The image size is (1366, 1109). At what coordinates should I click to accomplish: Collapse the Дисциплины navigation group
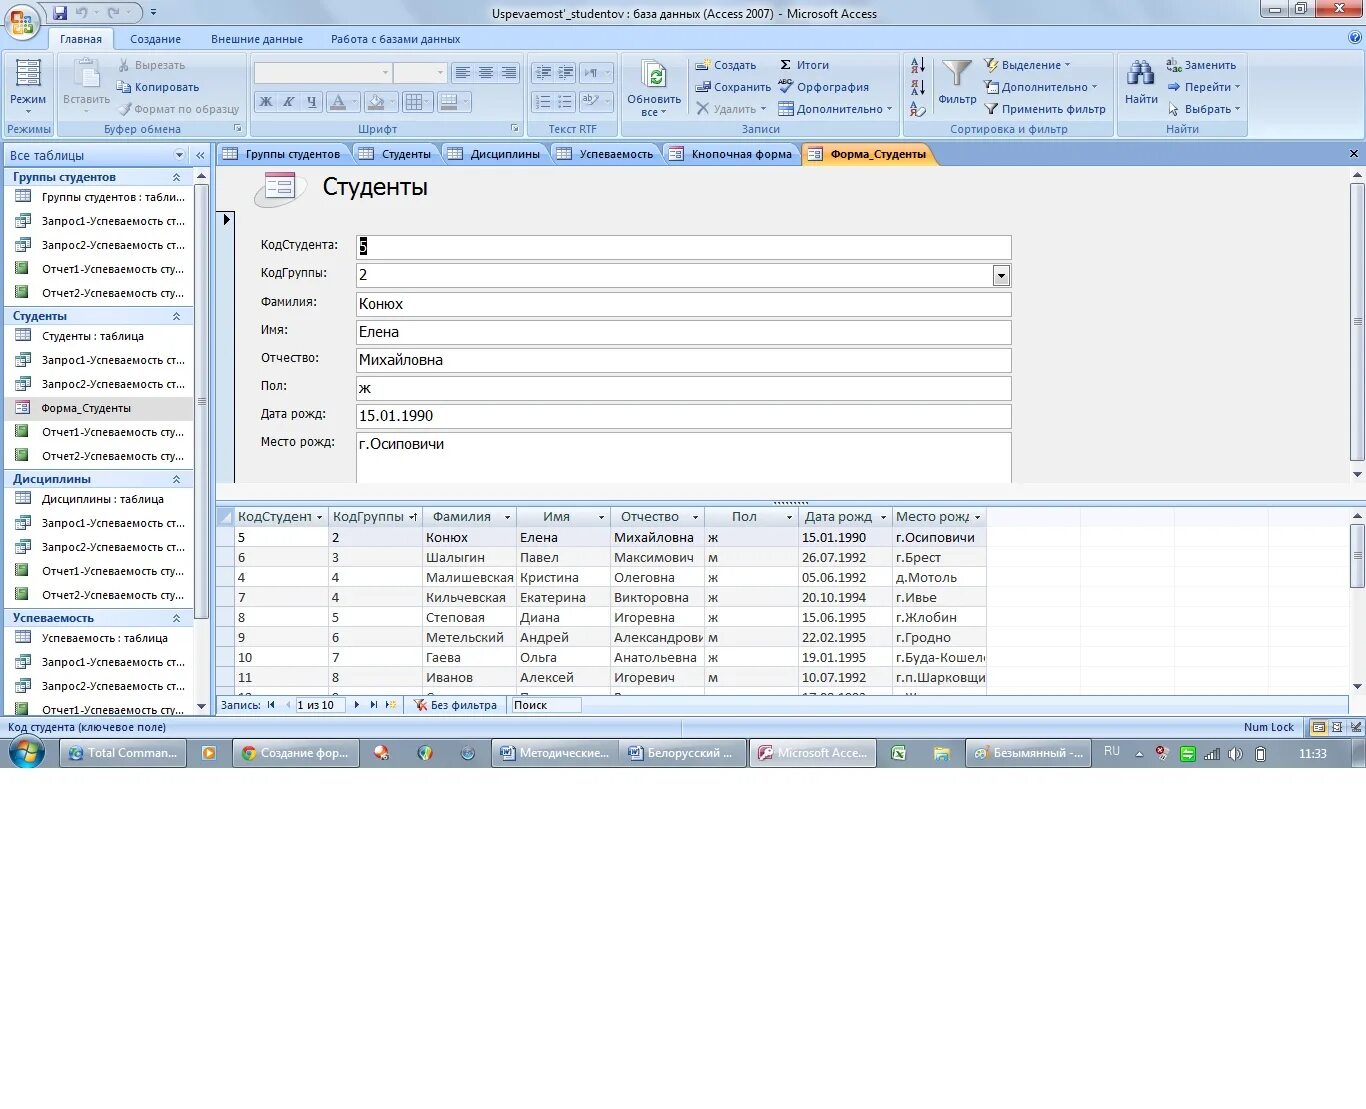[177, 479]
